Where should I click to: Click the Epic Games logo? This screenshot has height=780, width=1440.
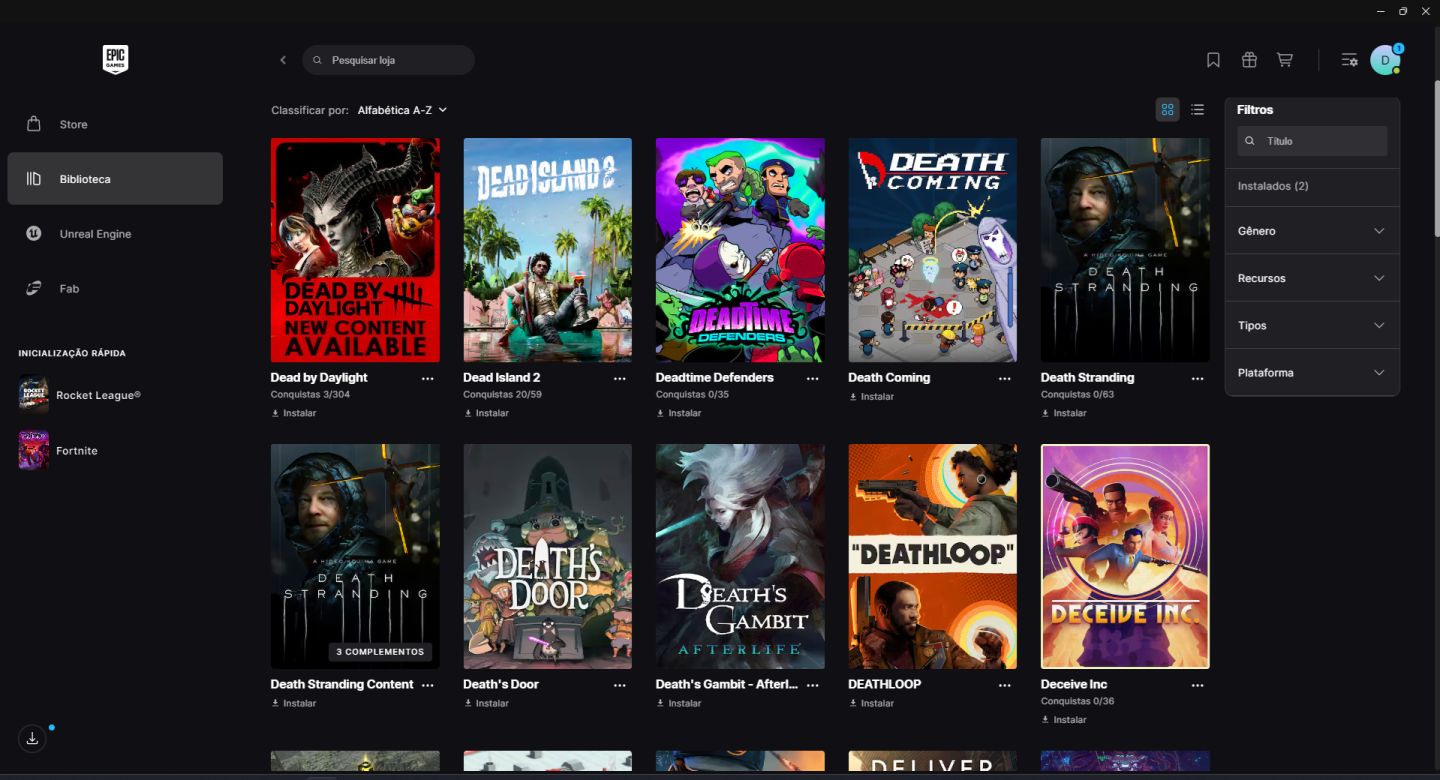pos(115,60)
